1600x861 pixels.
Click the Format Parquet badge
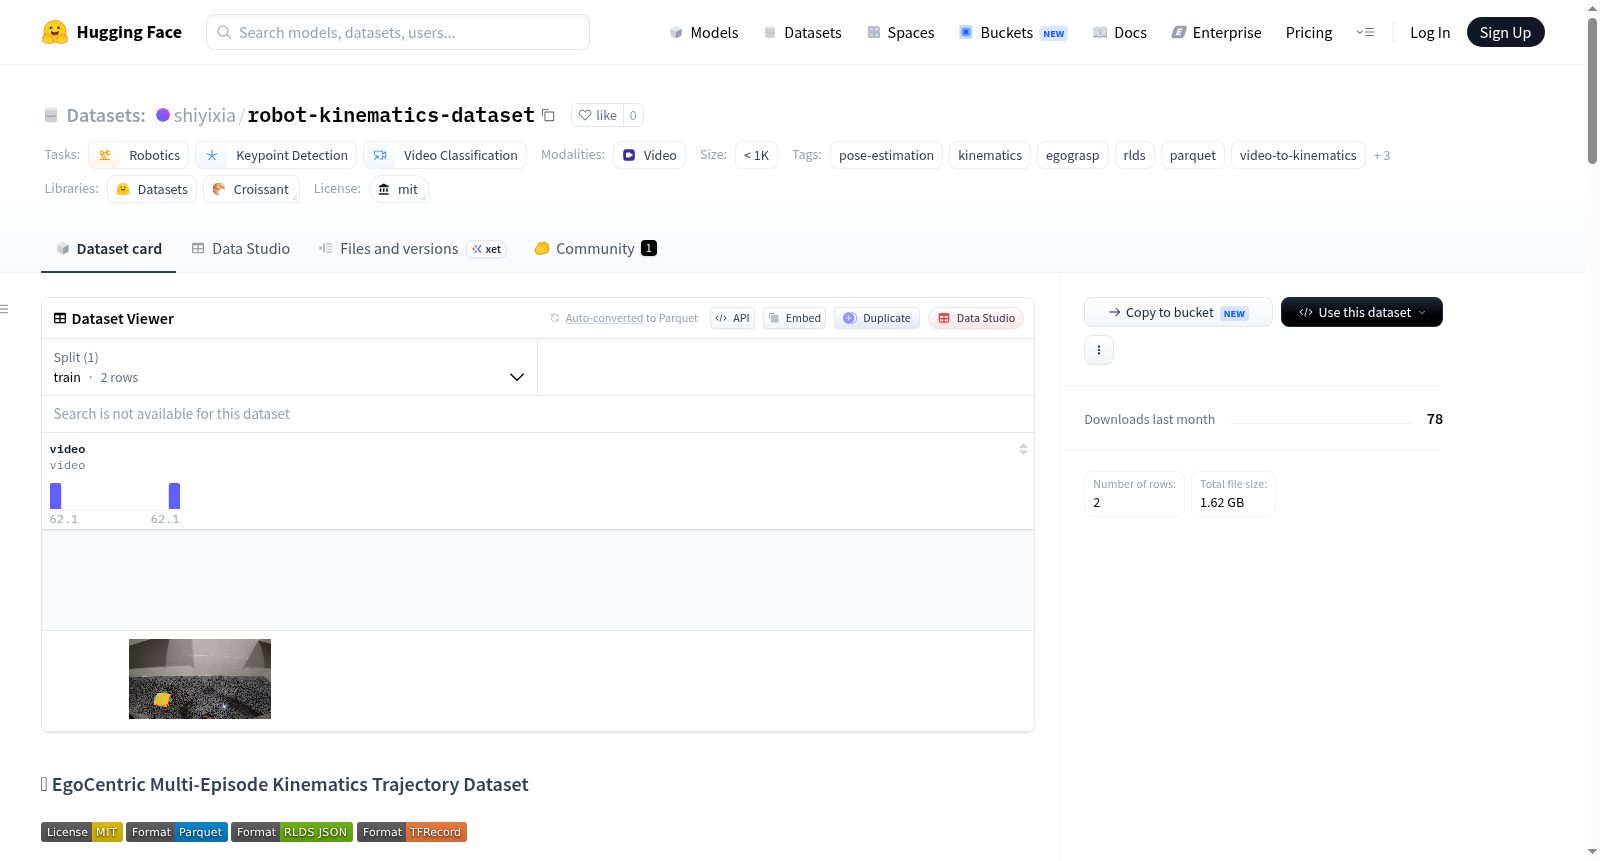click(x=177, y=832)
